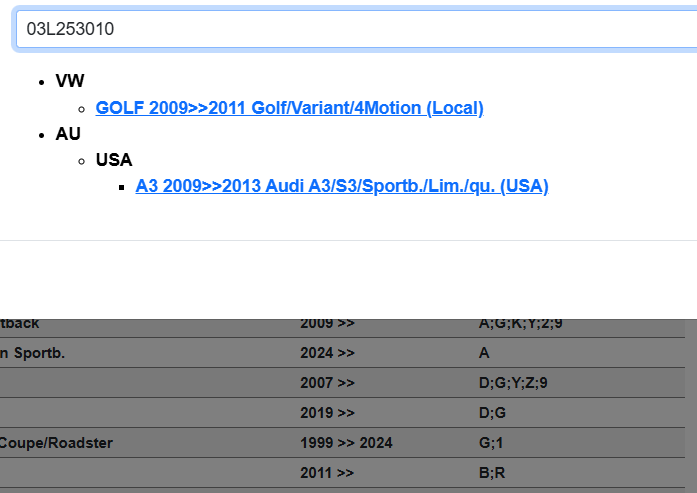Click the 2019 >> year cell
The width and height of the screenshot is (697, 493).
(x=327, y=413)
